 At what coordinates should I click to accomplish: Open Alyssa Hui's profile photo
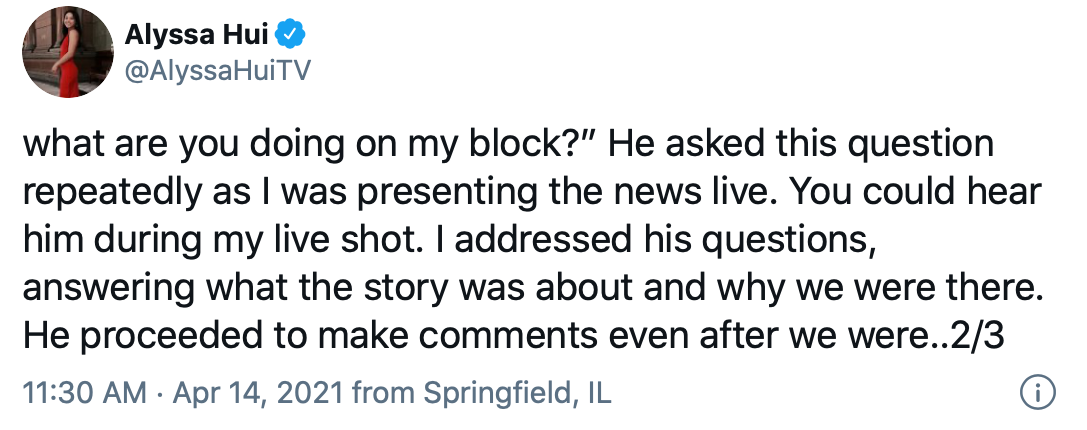(67, 52)
